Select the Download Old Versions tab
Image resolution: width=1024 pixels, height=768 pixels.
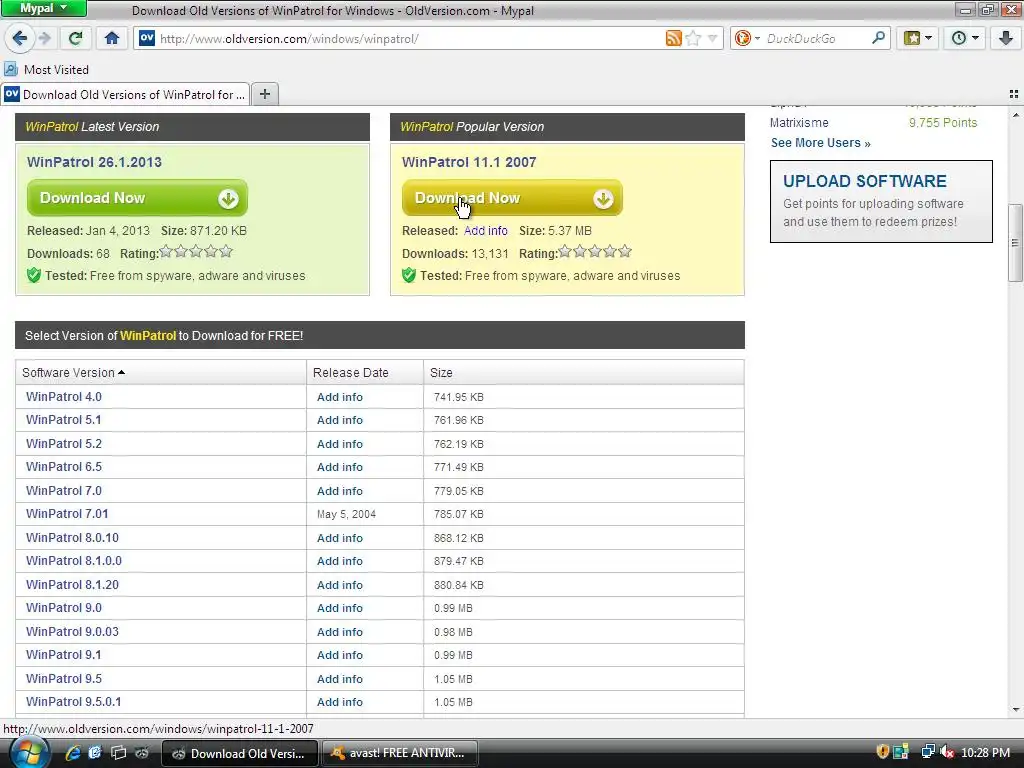125,95
